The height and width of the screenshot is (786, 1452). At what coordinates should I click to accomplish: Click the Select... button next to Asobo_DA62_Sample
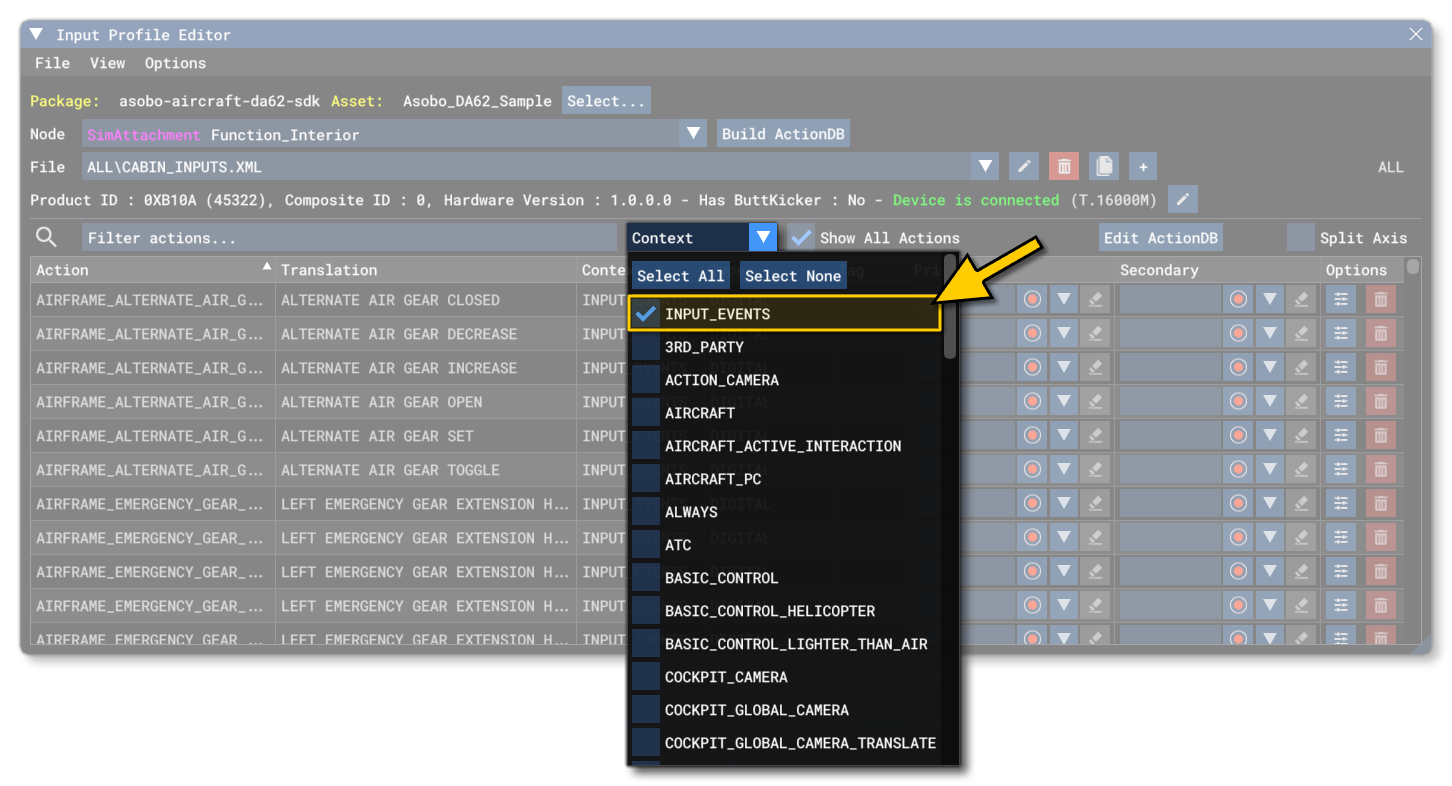click(x=606, y=100)
